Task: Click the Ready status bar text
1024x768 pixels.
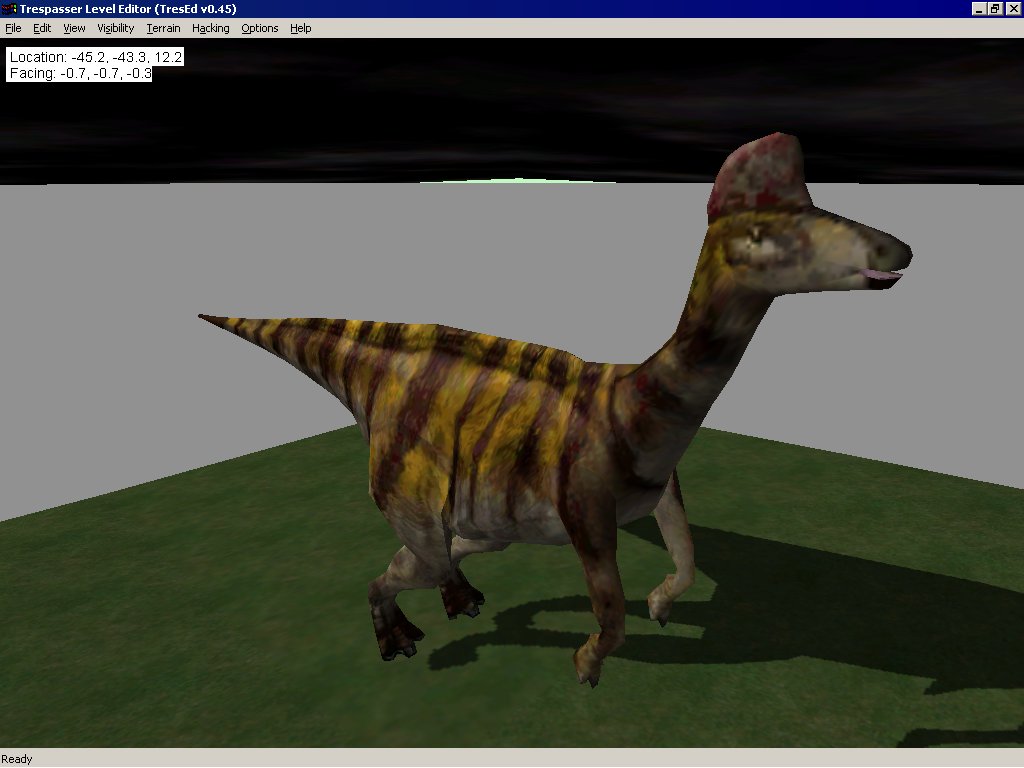Action: (x=16, y=759)
